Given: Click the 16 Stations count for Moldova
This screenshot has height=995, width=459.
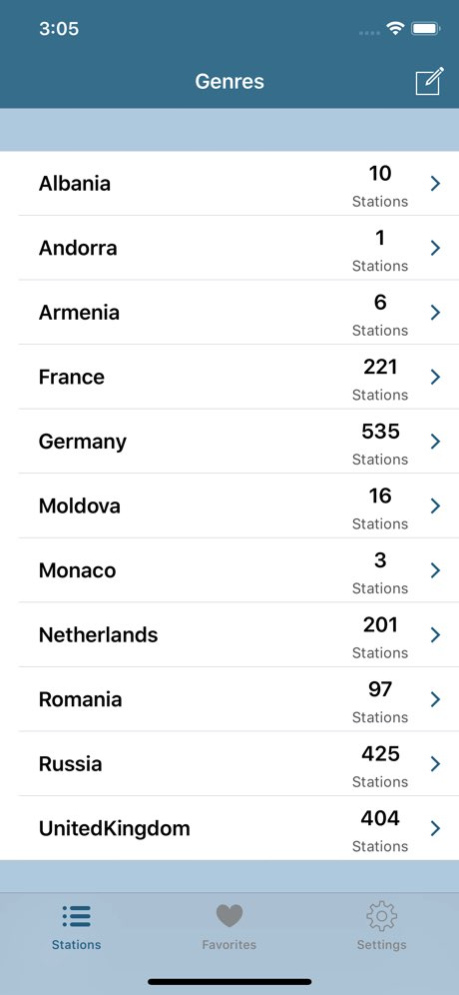Looking at the screenshot, I should click(x=380, y=508).
